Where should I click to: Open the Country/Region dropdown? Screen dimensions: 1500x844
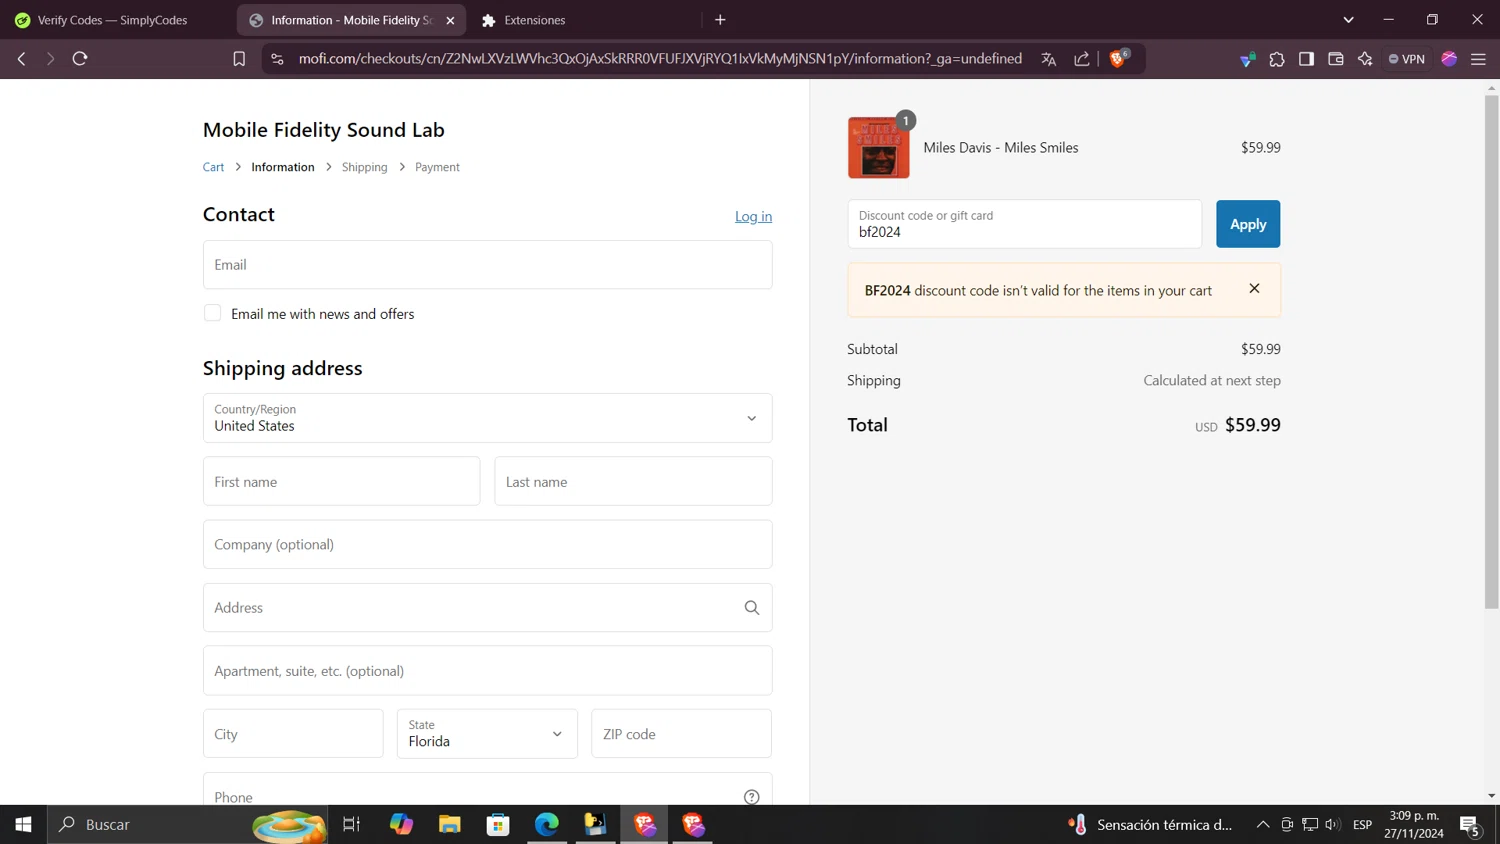click(x=487, y=418)
